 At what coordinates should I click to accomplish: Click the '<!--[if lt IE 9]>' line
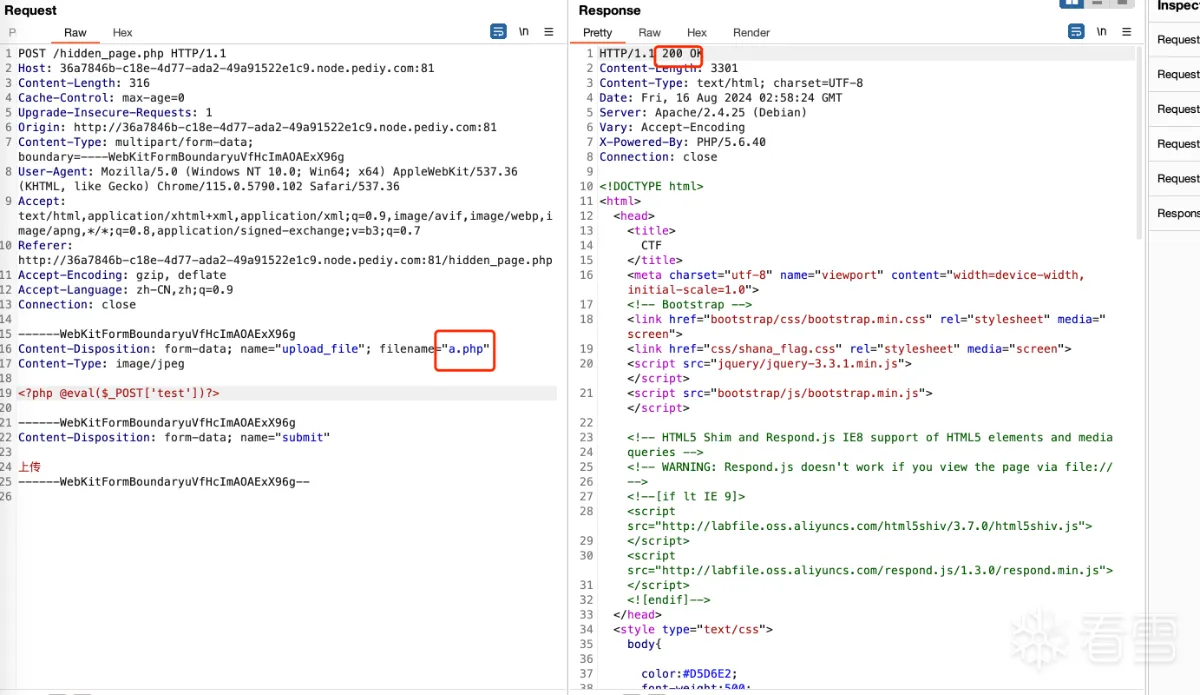pos(687,496)
